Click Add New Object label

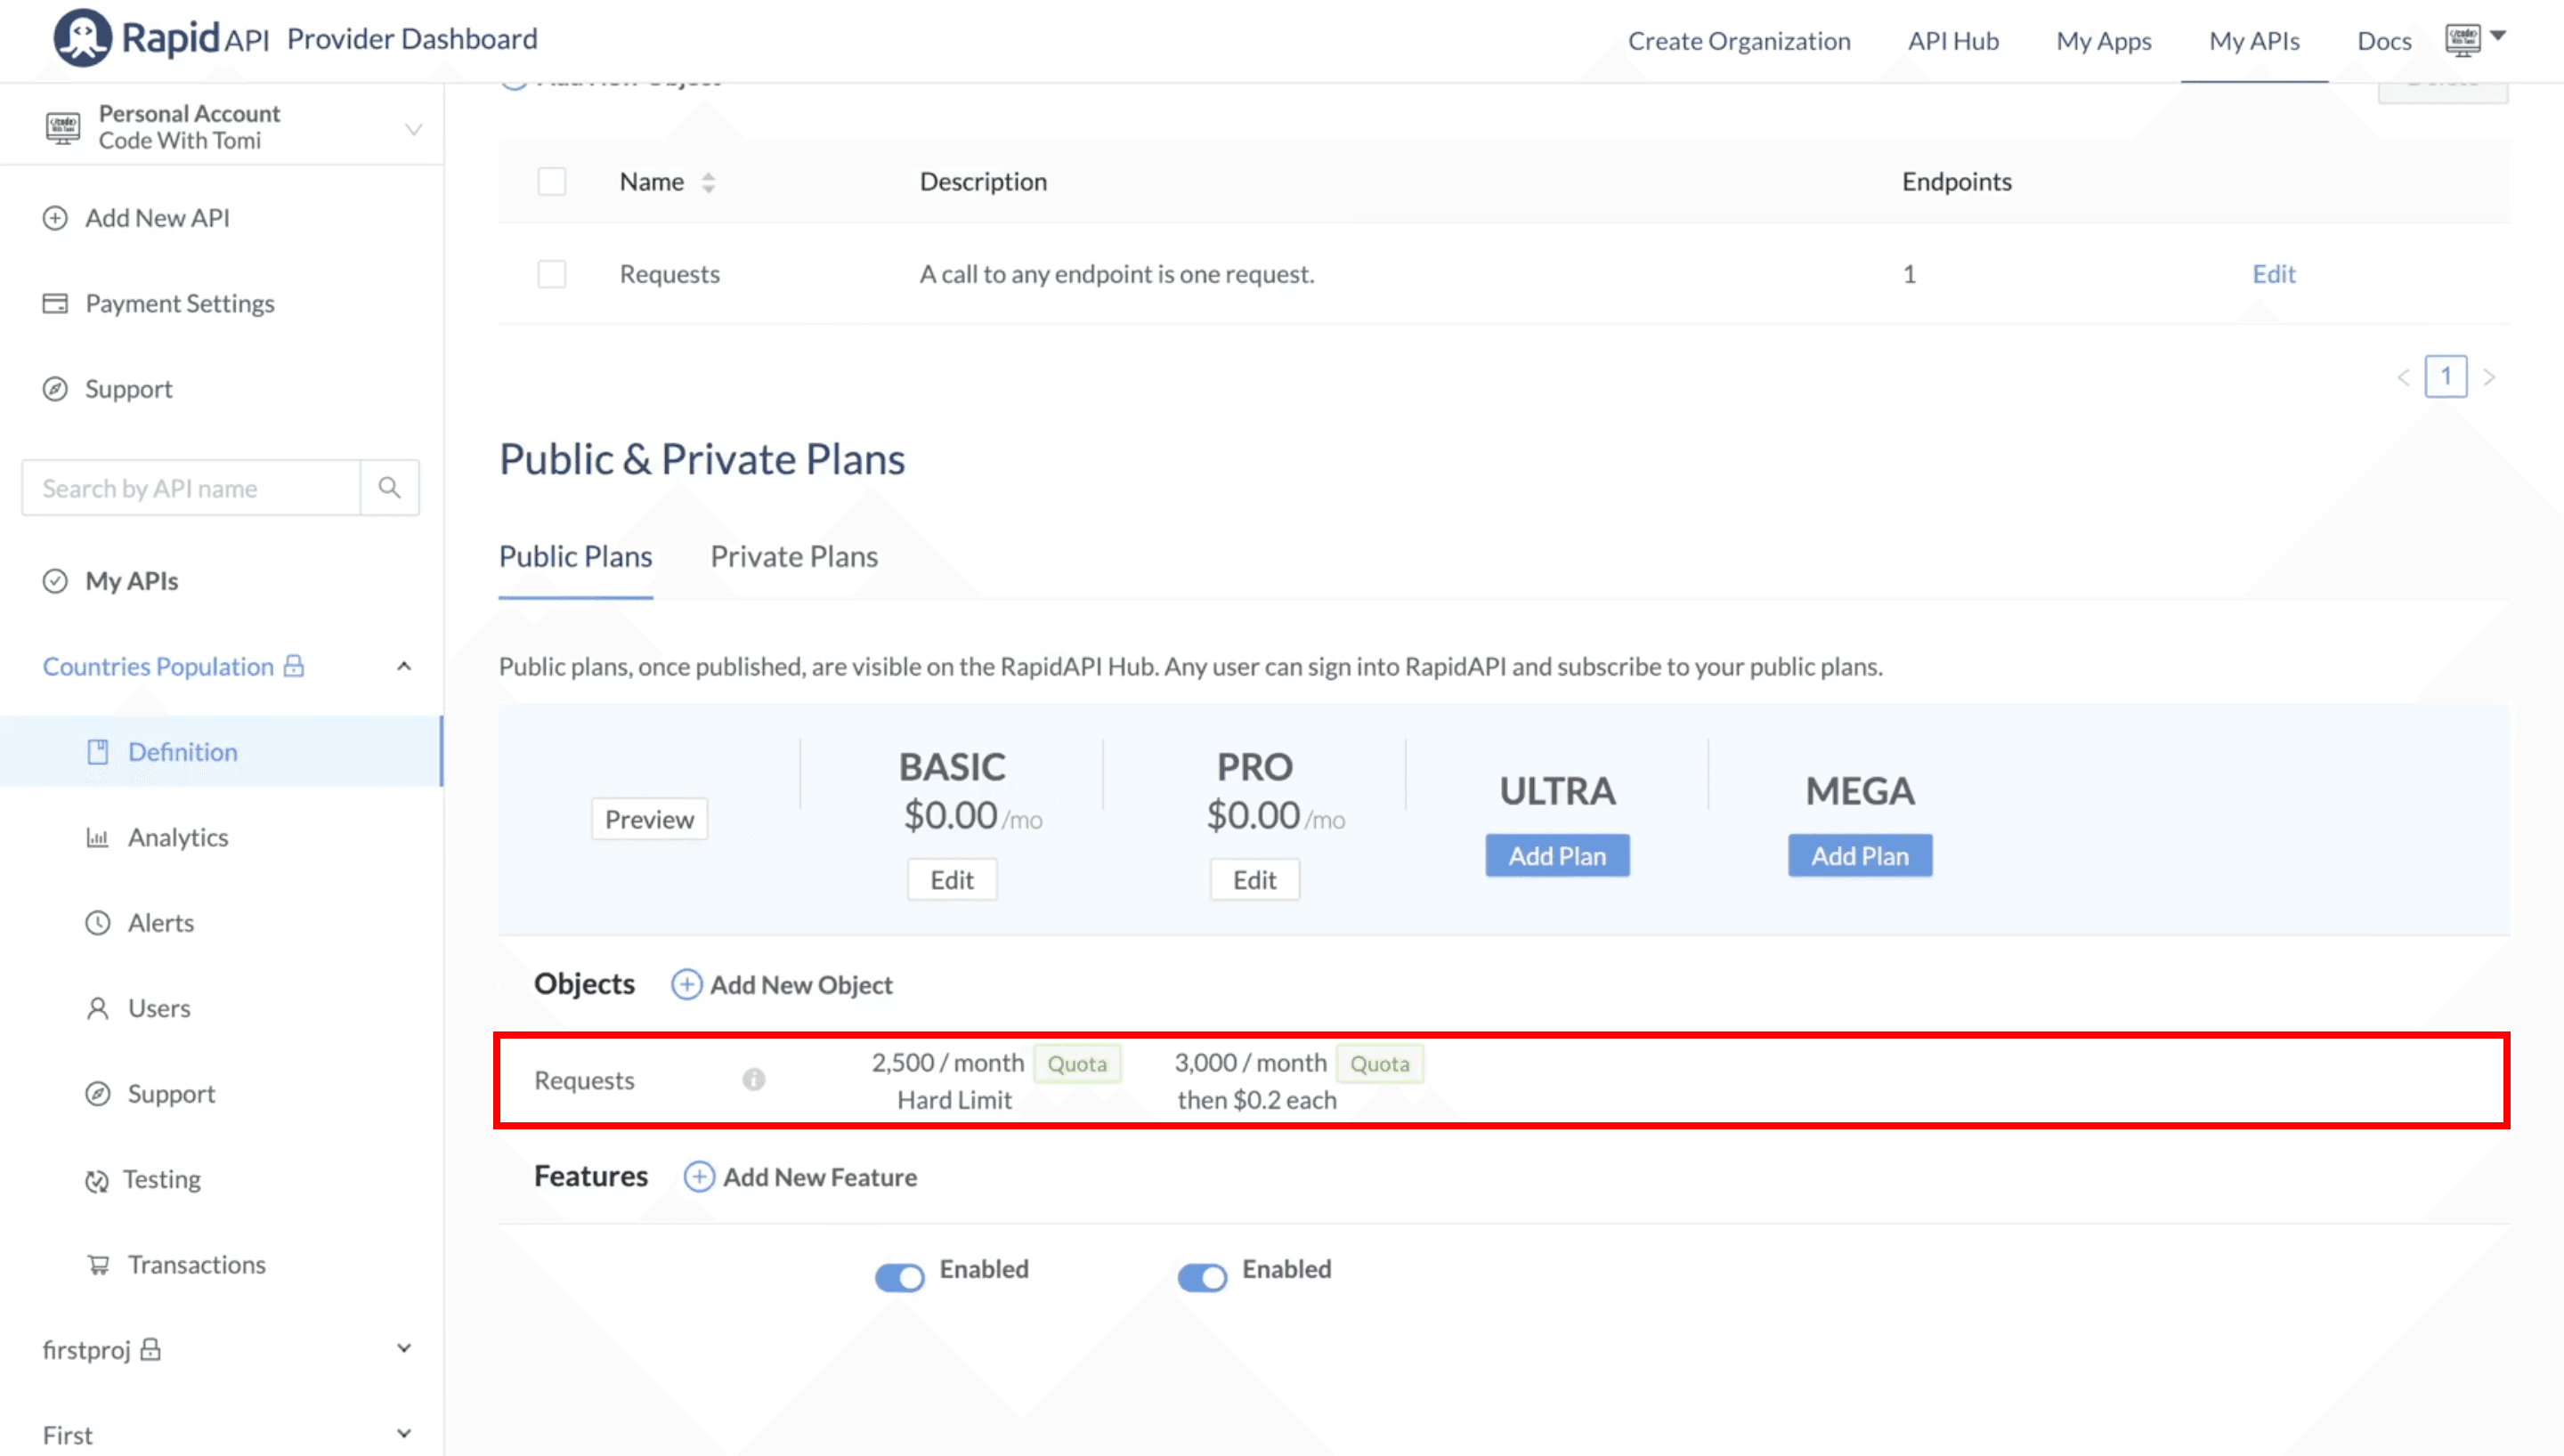click(x=801, y=985)
